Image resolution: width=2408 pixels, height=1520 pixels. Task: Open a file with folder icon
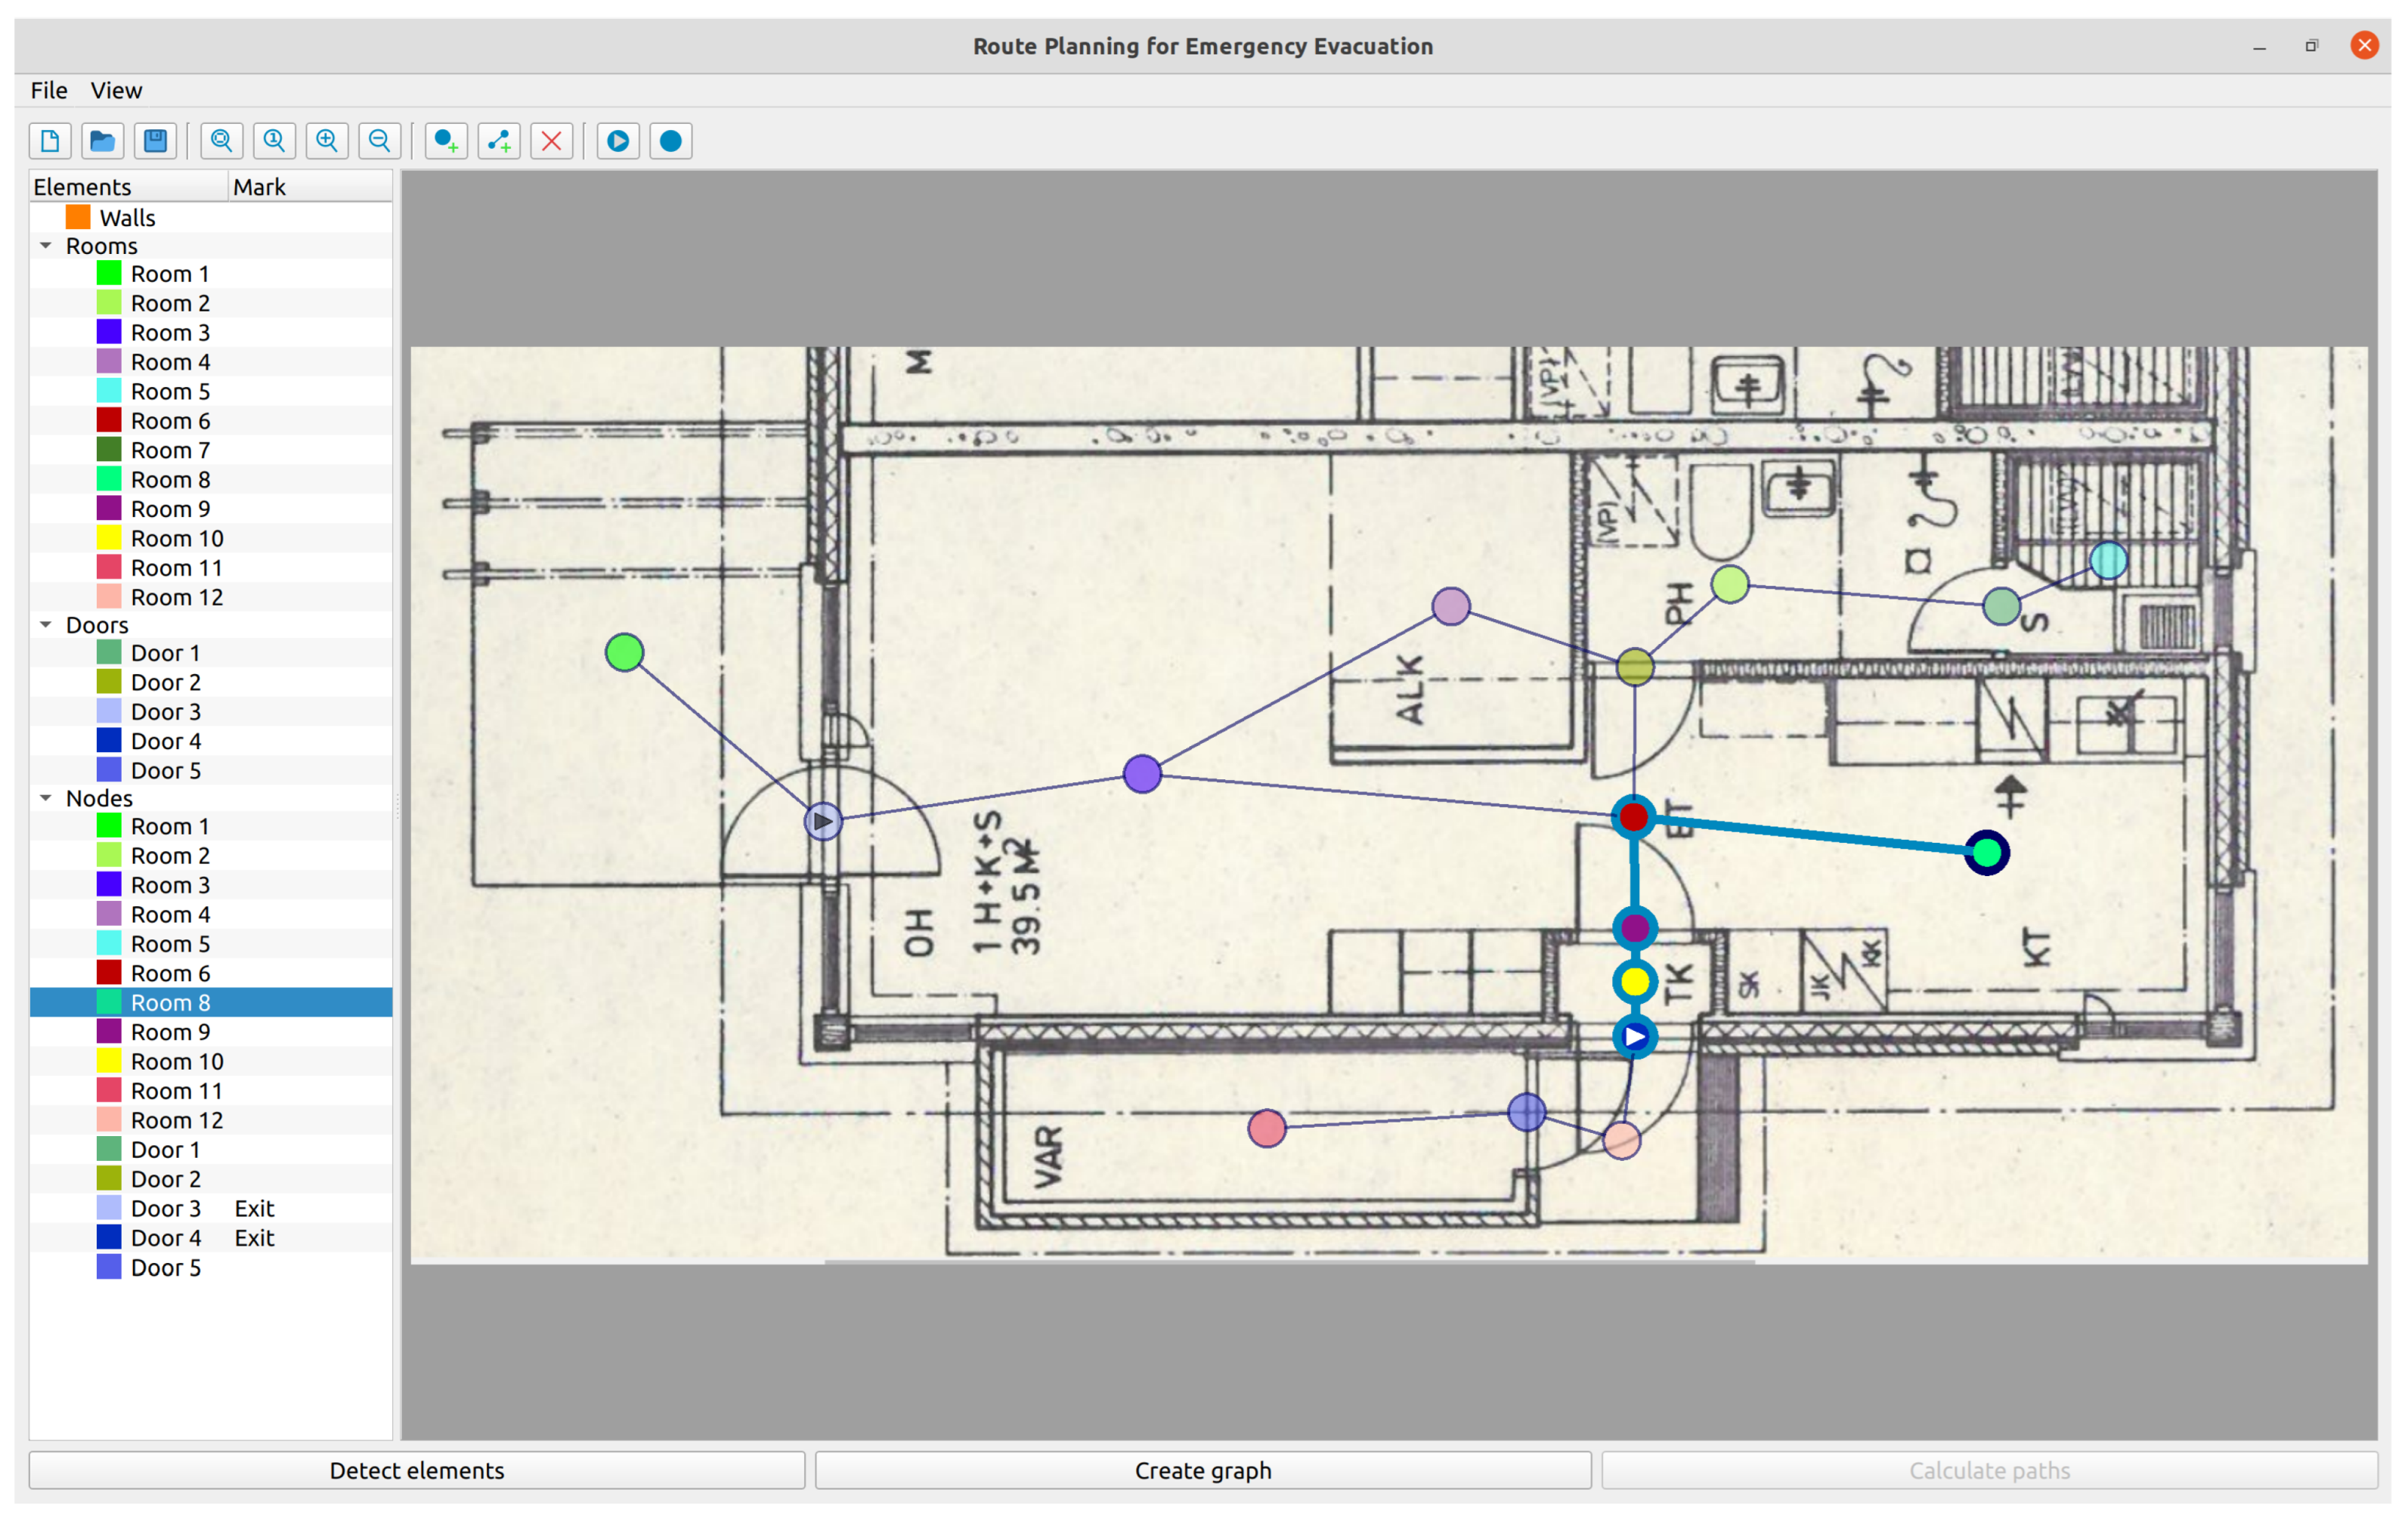(x=103, y=141)
